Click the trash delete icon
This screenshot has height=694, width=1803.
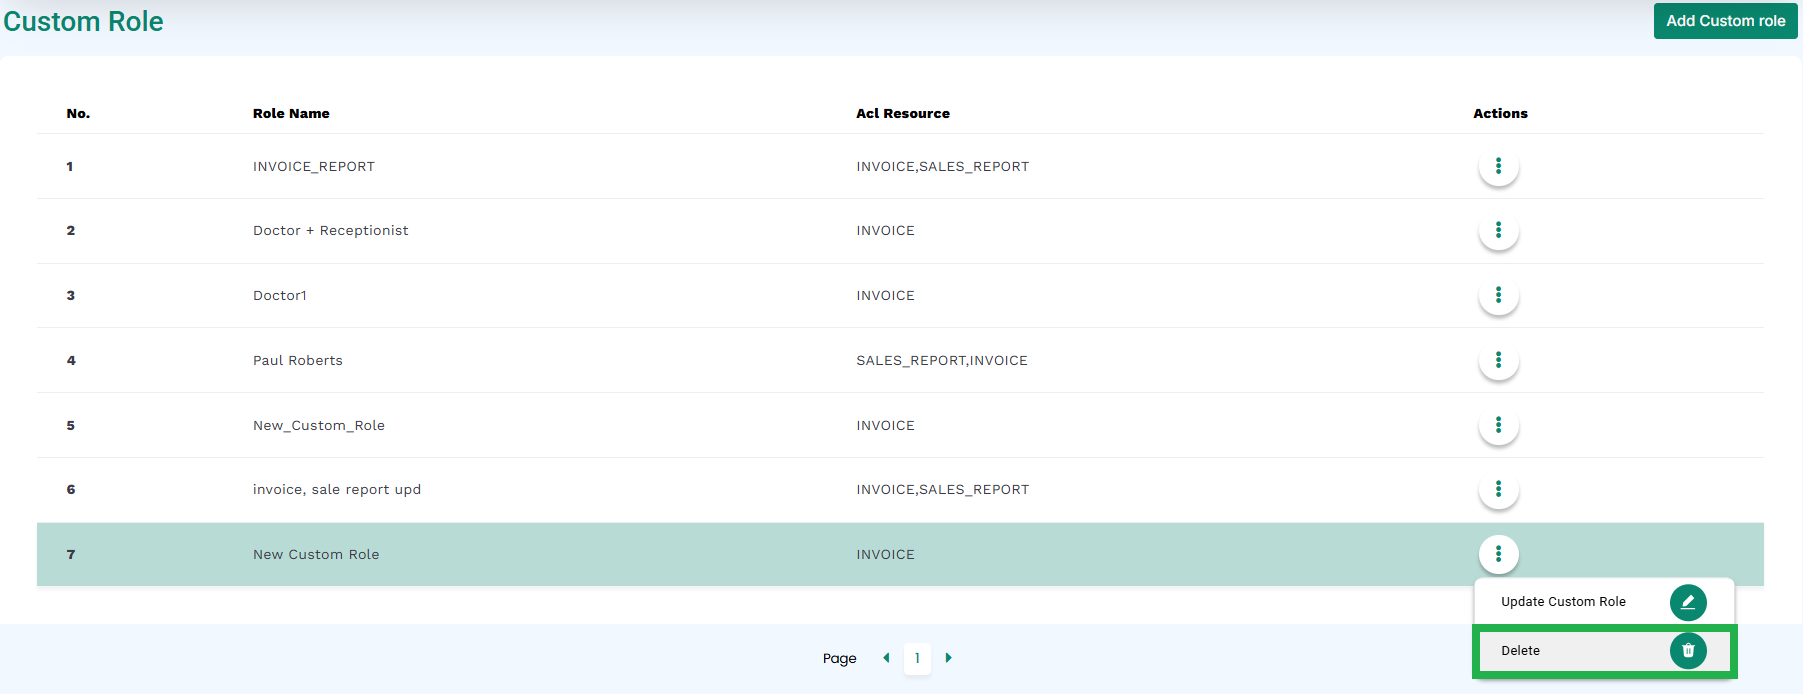[1688, 651]
